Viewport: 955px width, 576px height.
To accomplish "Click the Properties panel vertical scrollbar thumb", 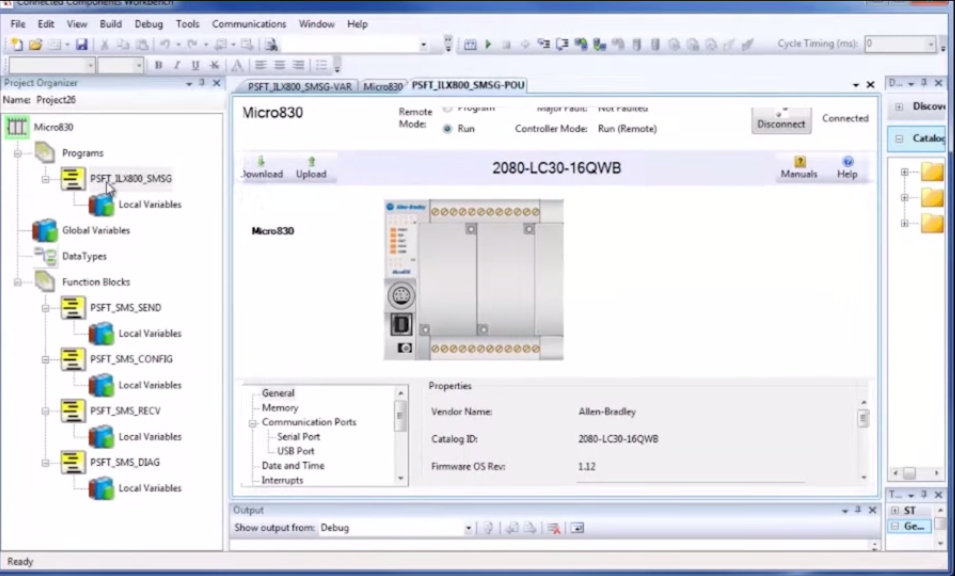I will pyautogui.click(x=863, y=419).
